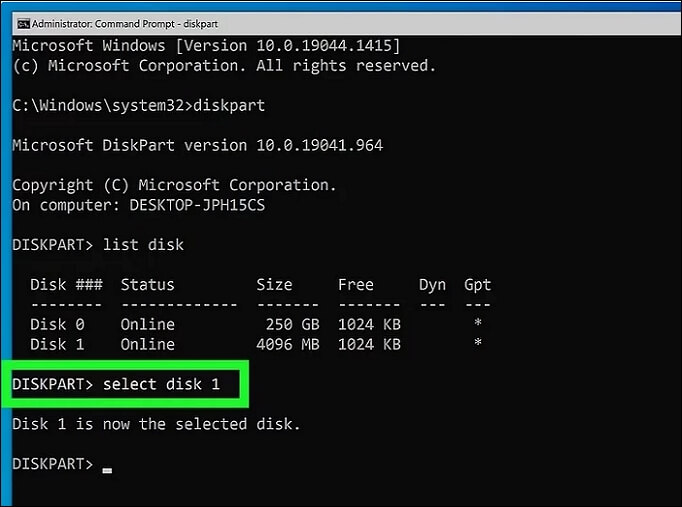Screen dimensions: 682x507
Task: Click the "Disk 0" label in the table
Action: point(57,325)
